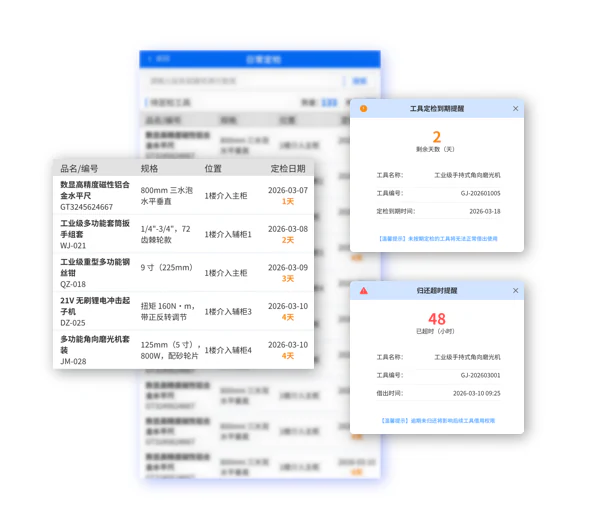591x523 pixels.
Task: Click the 定检日期 column header
Action: (x=288, y=168)
